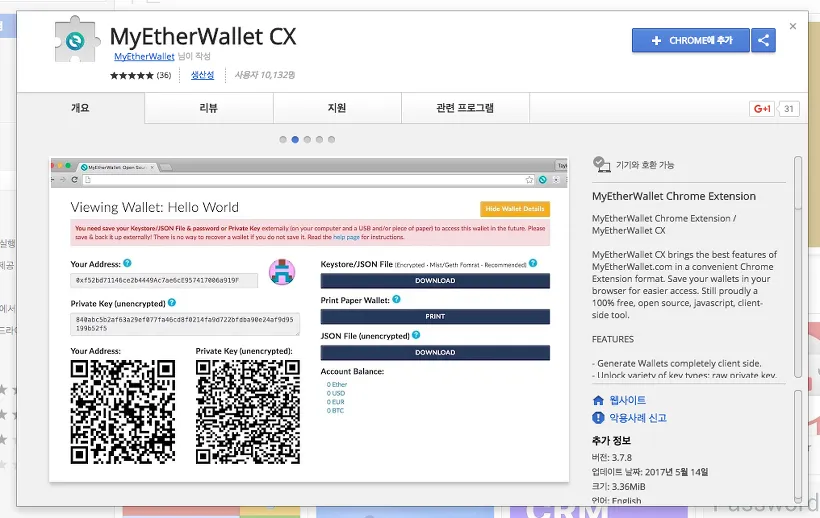Click the '0 USD' balance text
The image size is (820, 518).
(336, 393)
